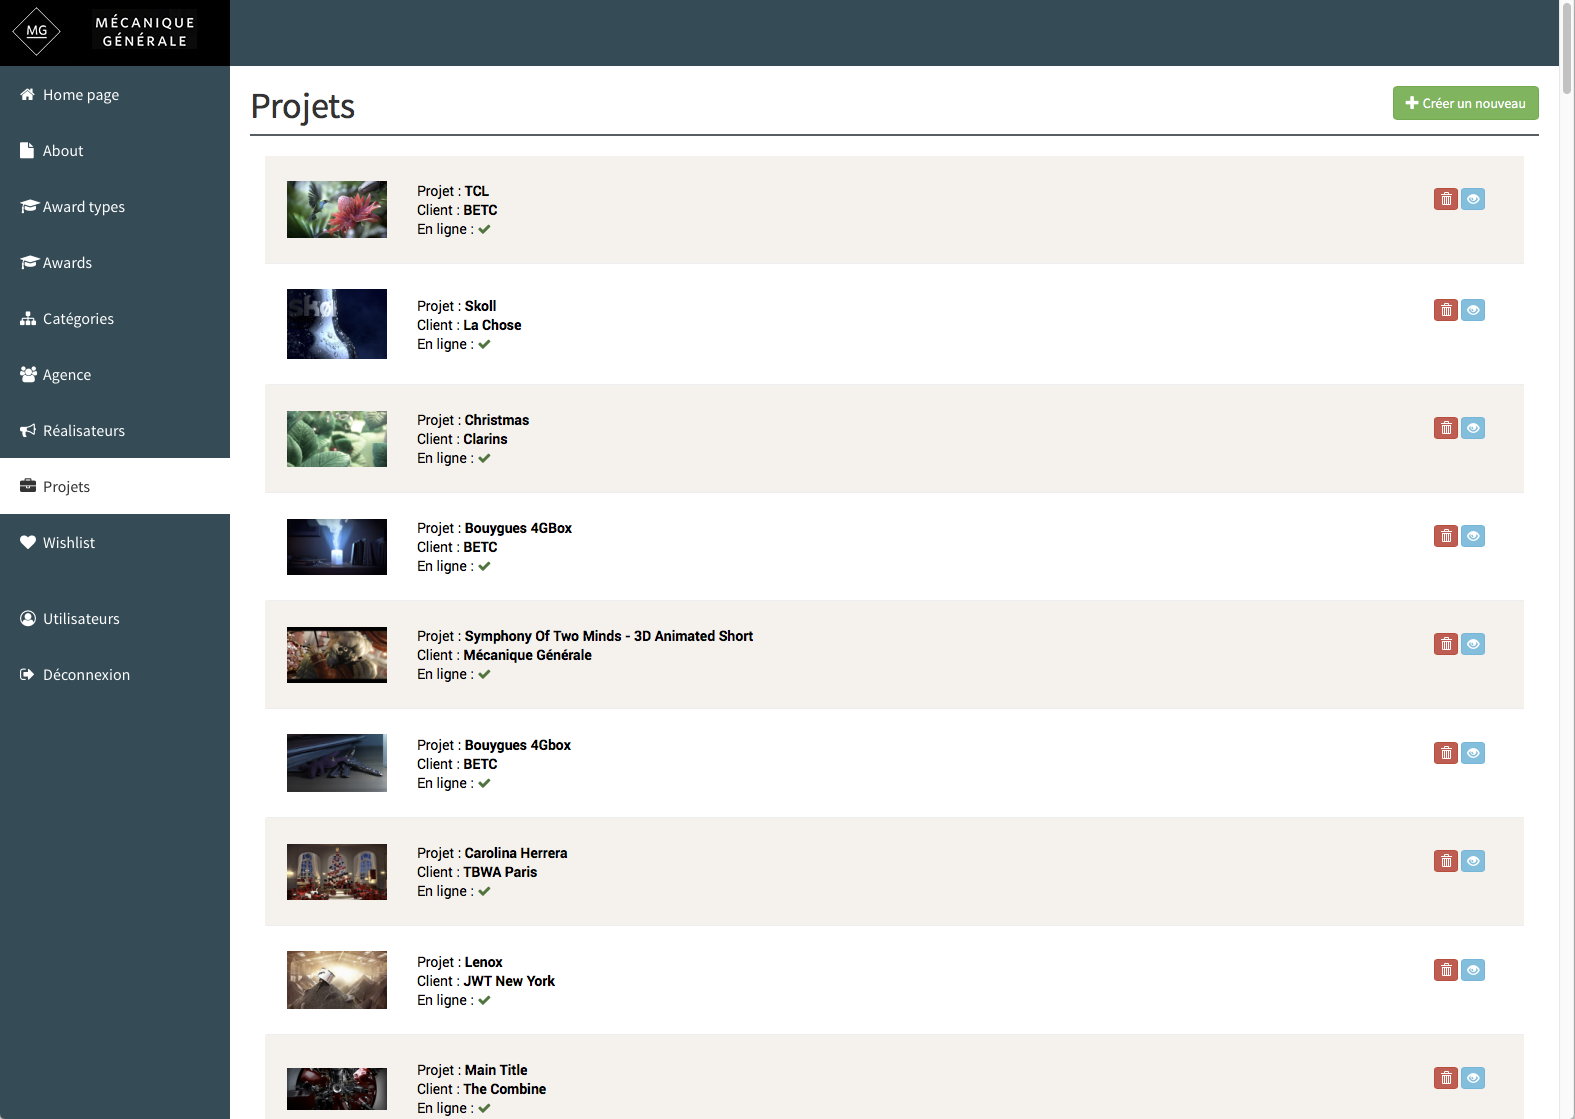The width and height of the screenshot is (1575, 1119).
Task: Click the Mécanique Générale logo
Action: 105,31
